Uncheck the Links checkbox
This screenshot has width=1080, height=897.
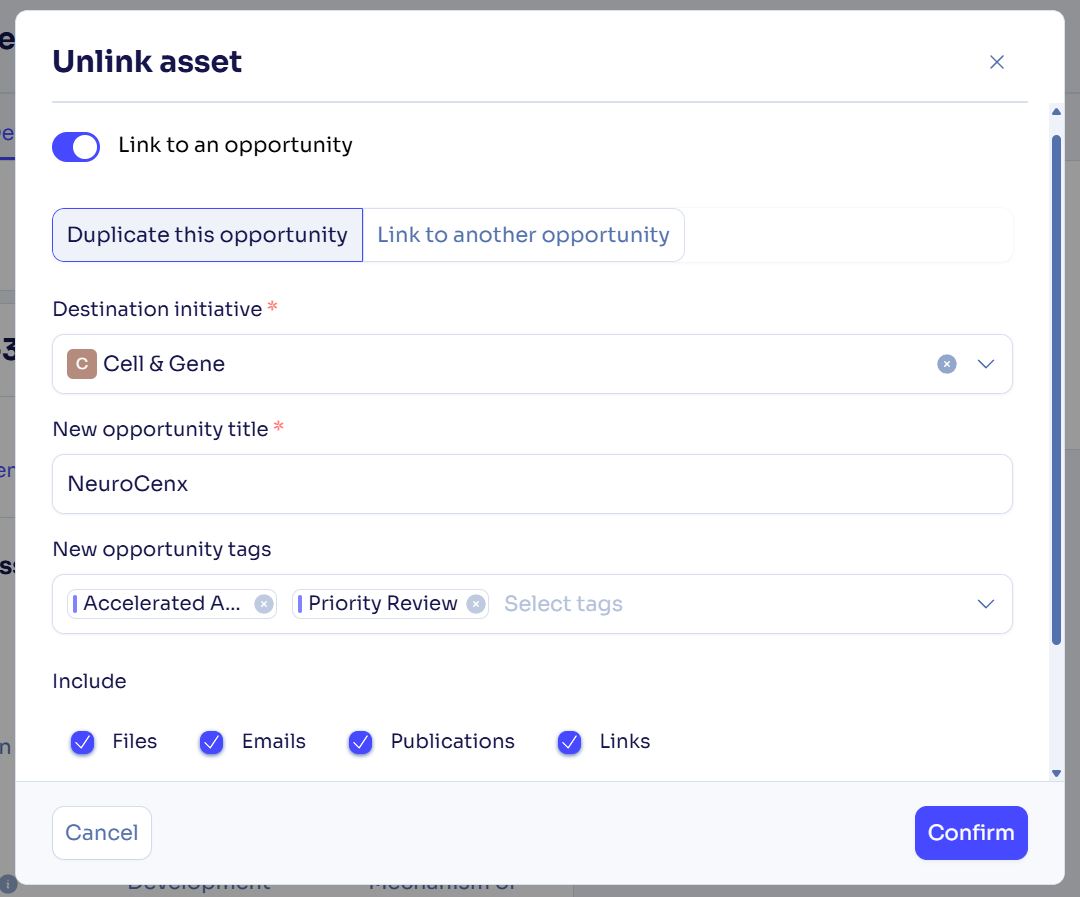(570, 742)
